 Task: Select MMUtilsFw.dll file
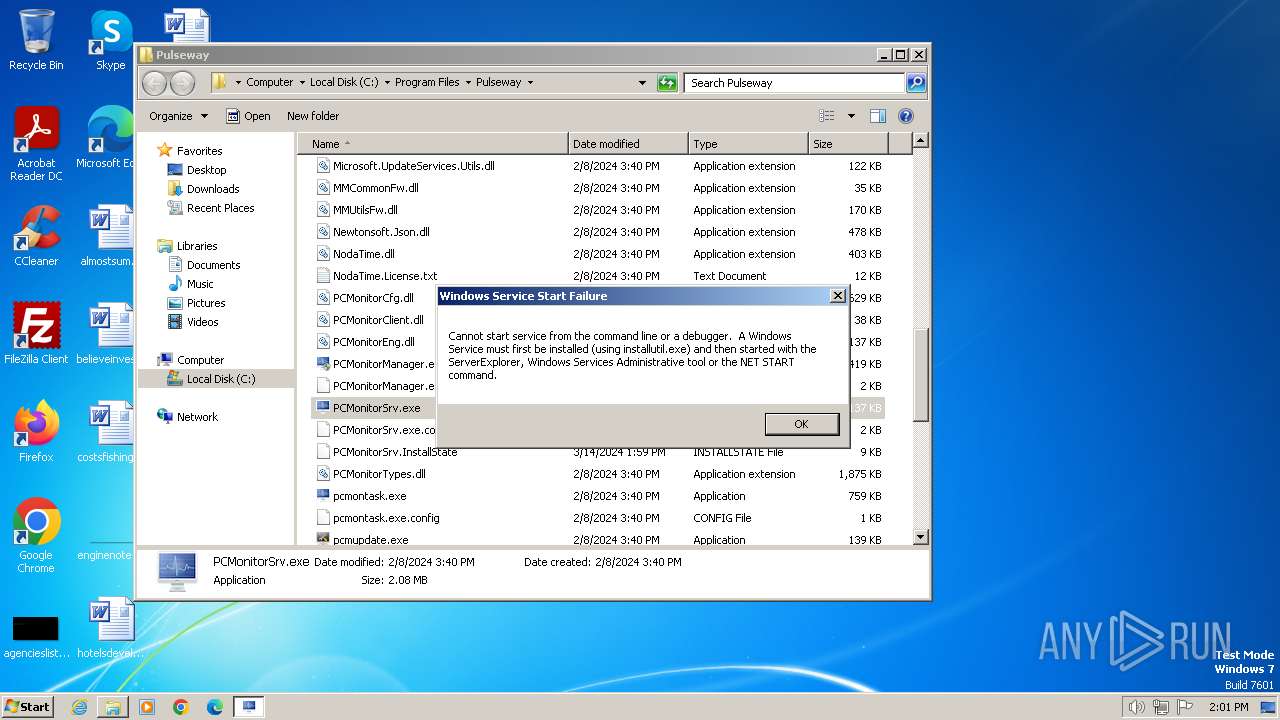click(365, 210)
